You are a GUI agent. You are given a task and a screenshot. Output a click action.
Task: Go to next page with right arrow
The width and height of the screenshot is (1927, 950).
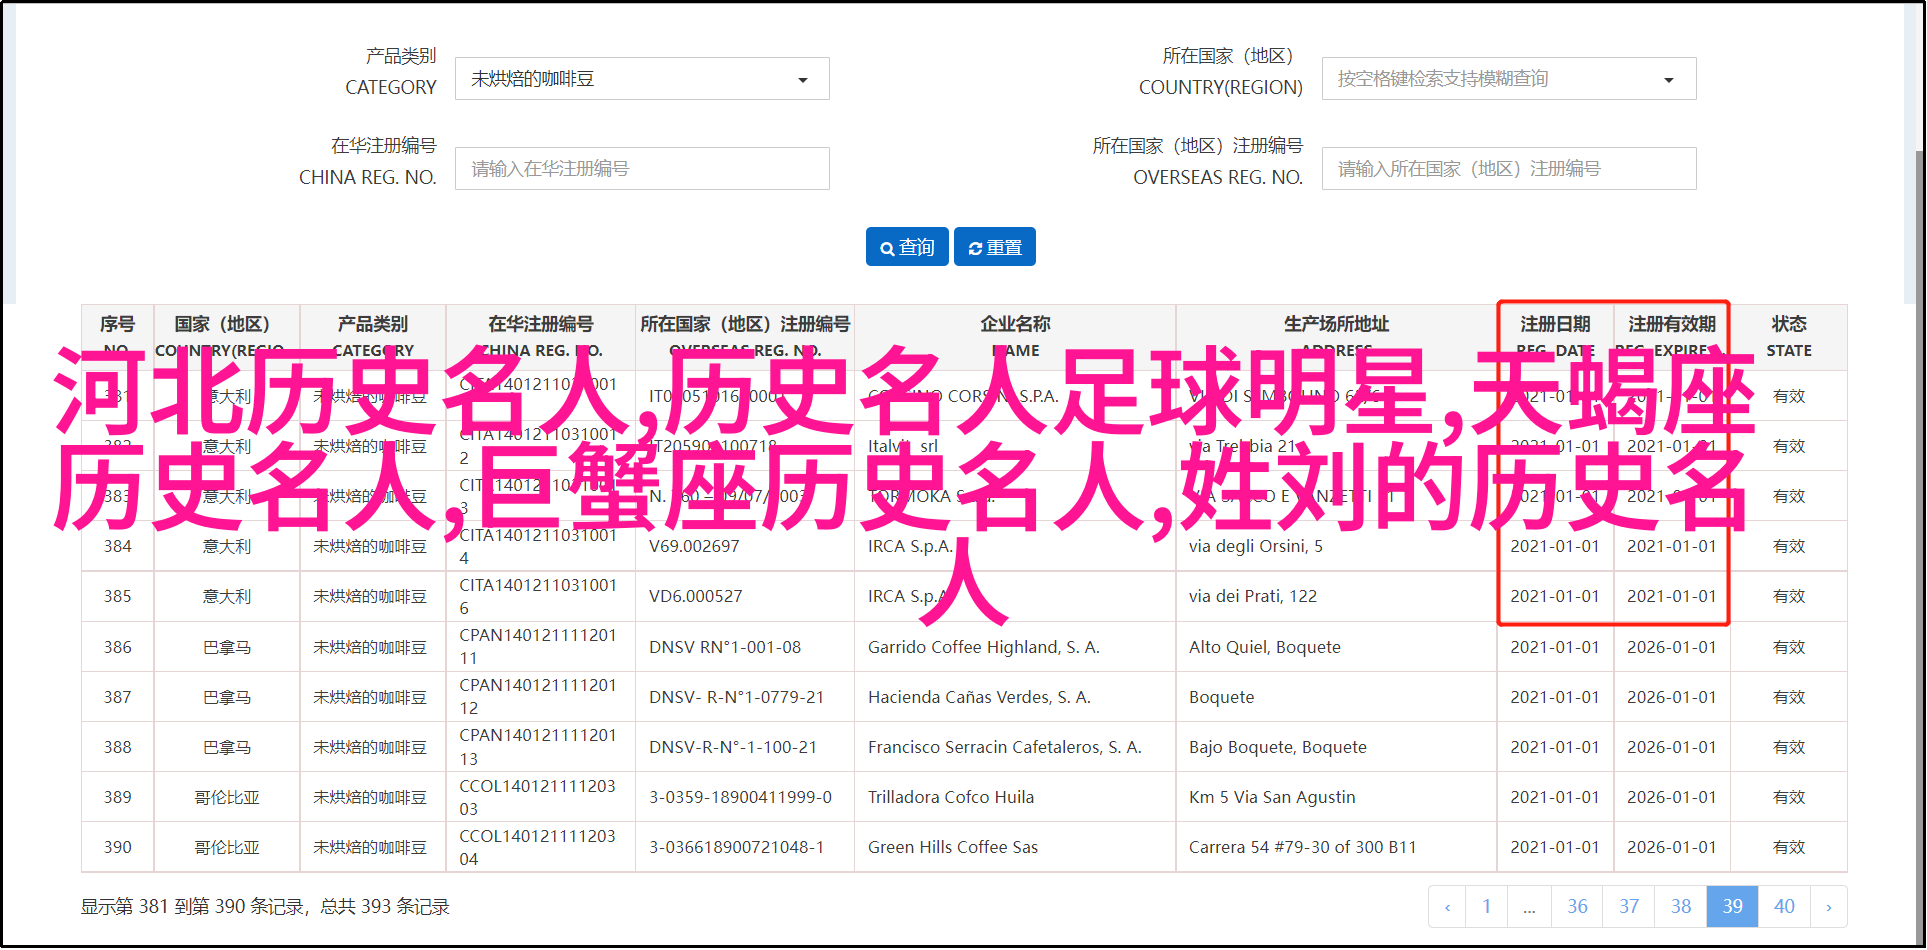[1828, 907]
